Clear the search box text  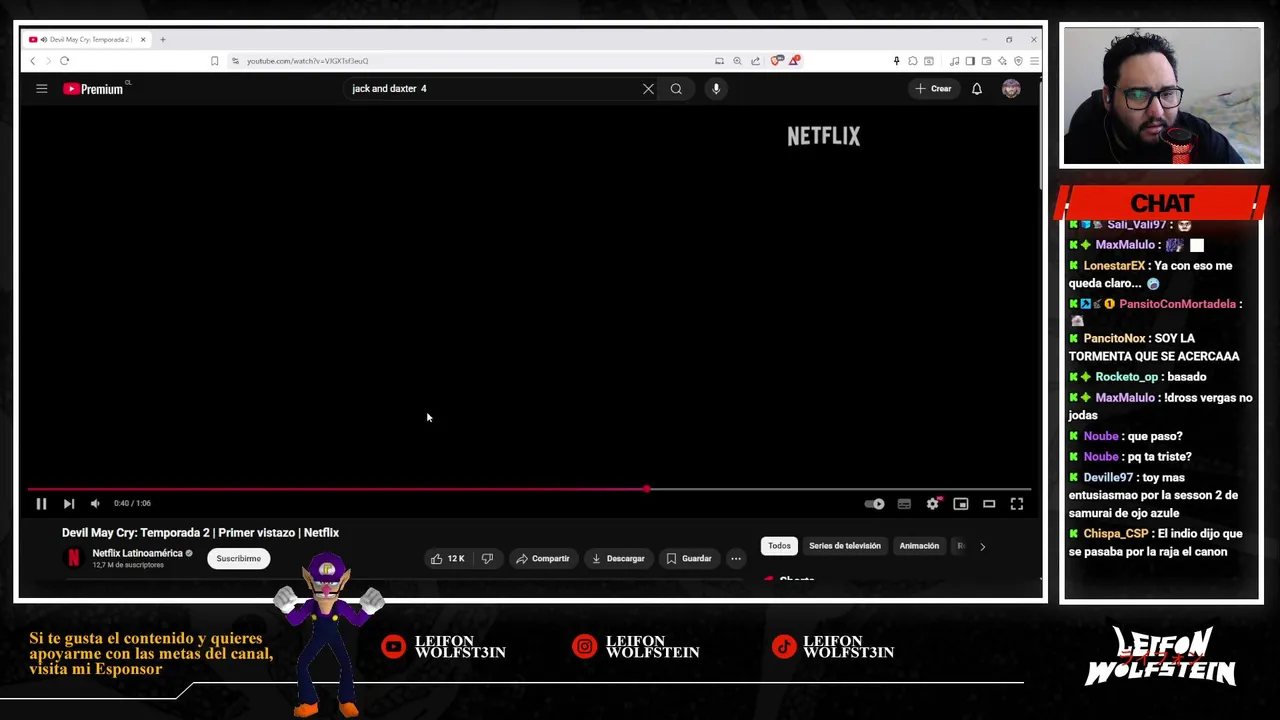coord(648,89)
